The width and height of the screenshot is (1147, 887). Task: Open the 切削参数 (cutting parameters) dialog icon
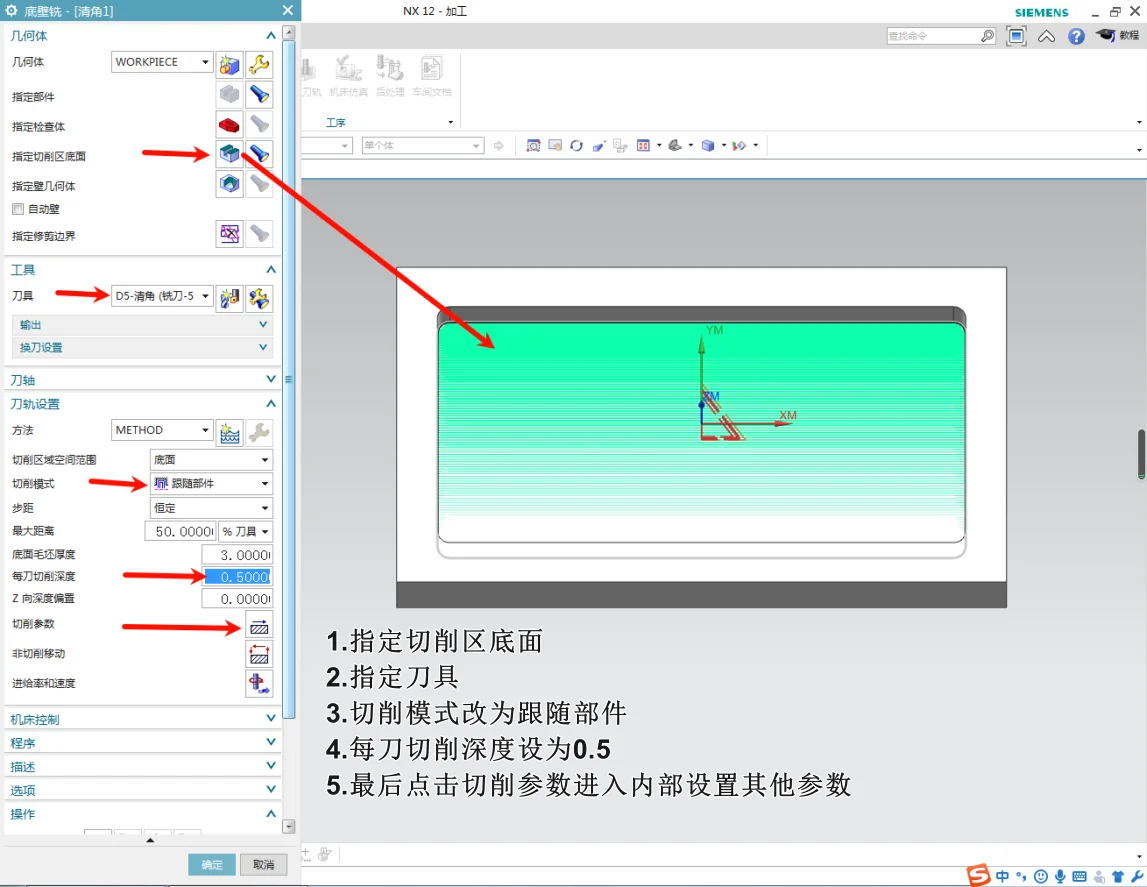259,625
